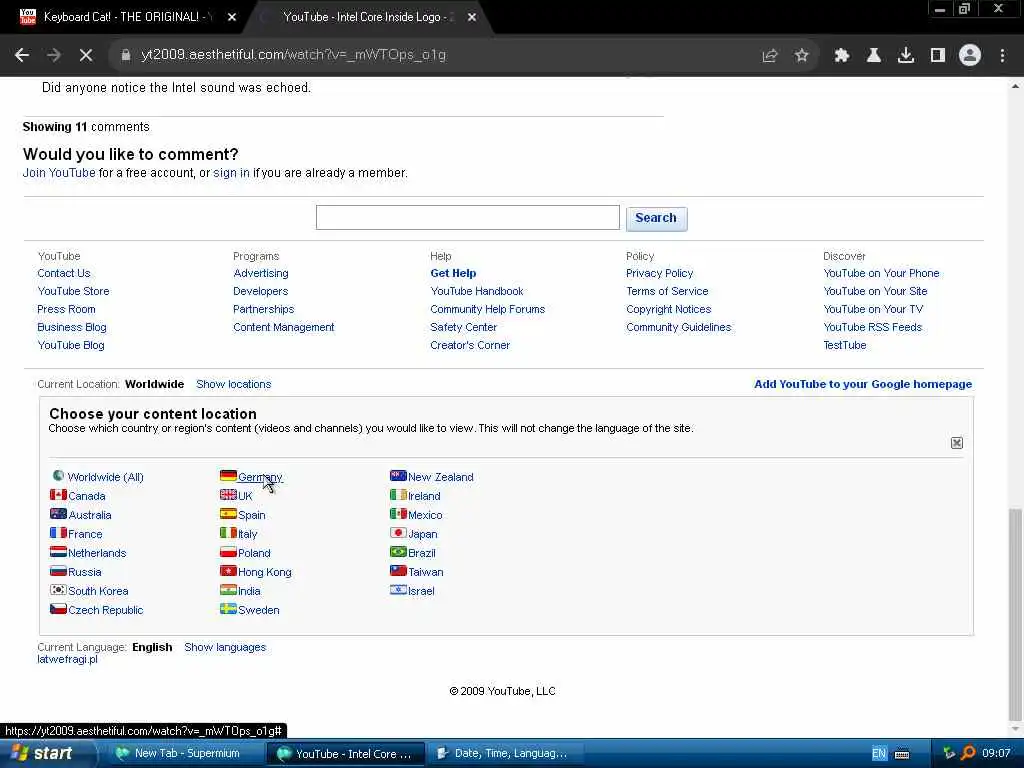Select Taiwan as content location
Image resolution: width=1024 pixels, height=768 pixels.
(x=425, y=572)
